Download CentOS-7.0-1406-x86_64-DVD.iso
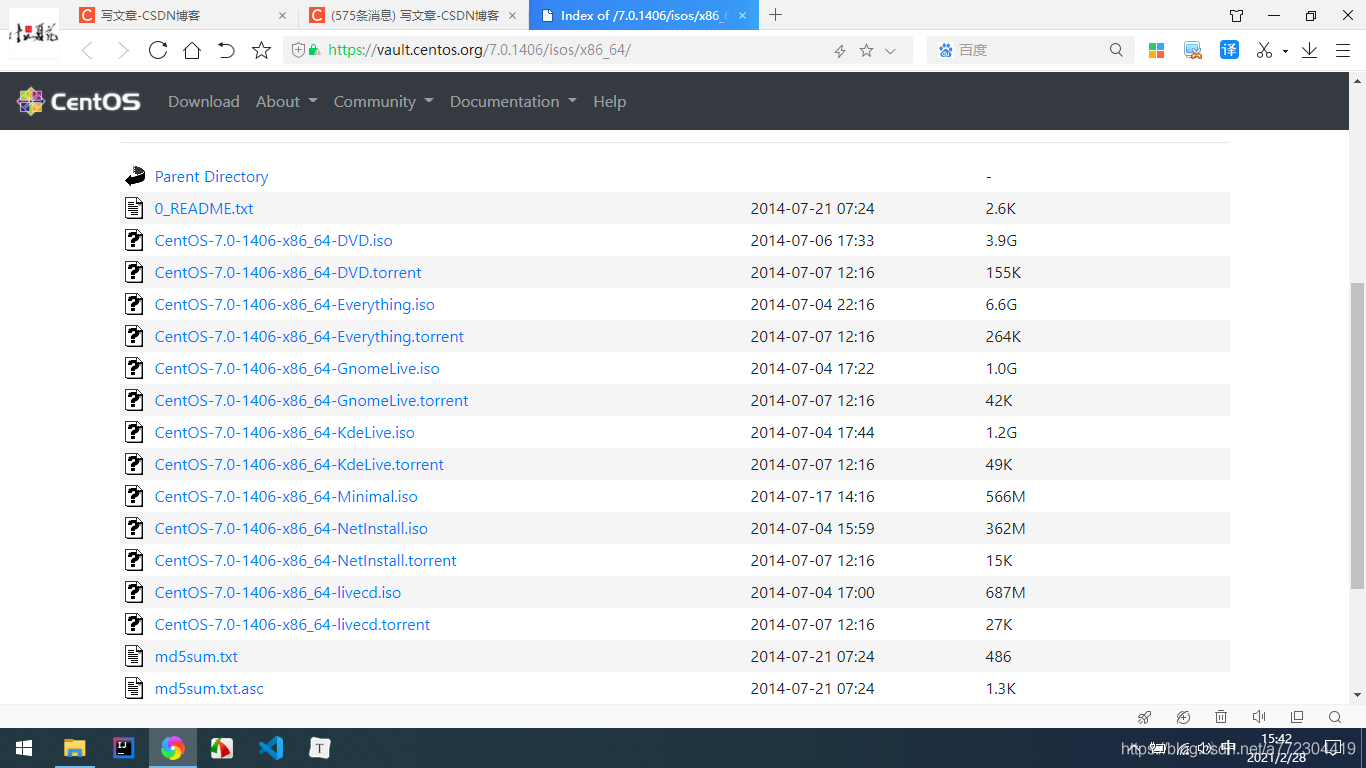The height and width of the screenshot is (768, 1366). (273, 240)
